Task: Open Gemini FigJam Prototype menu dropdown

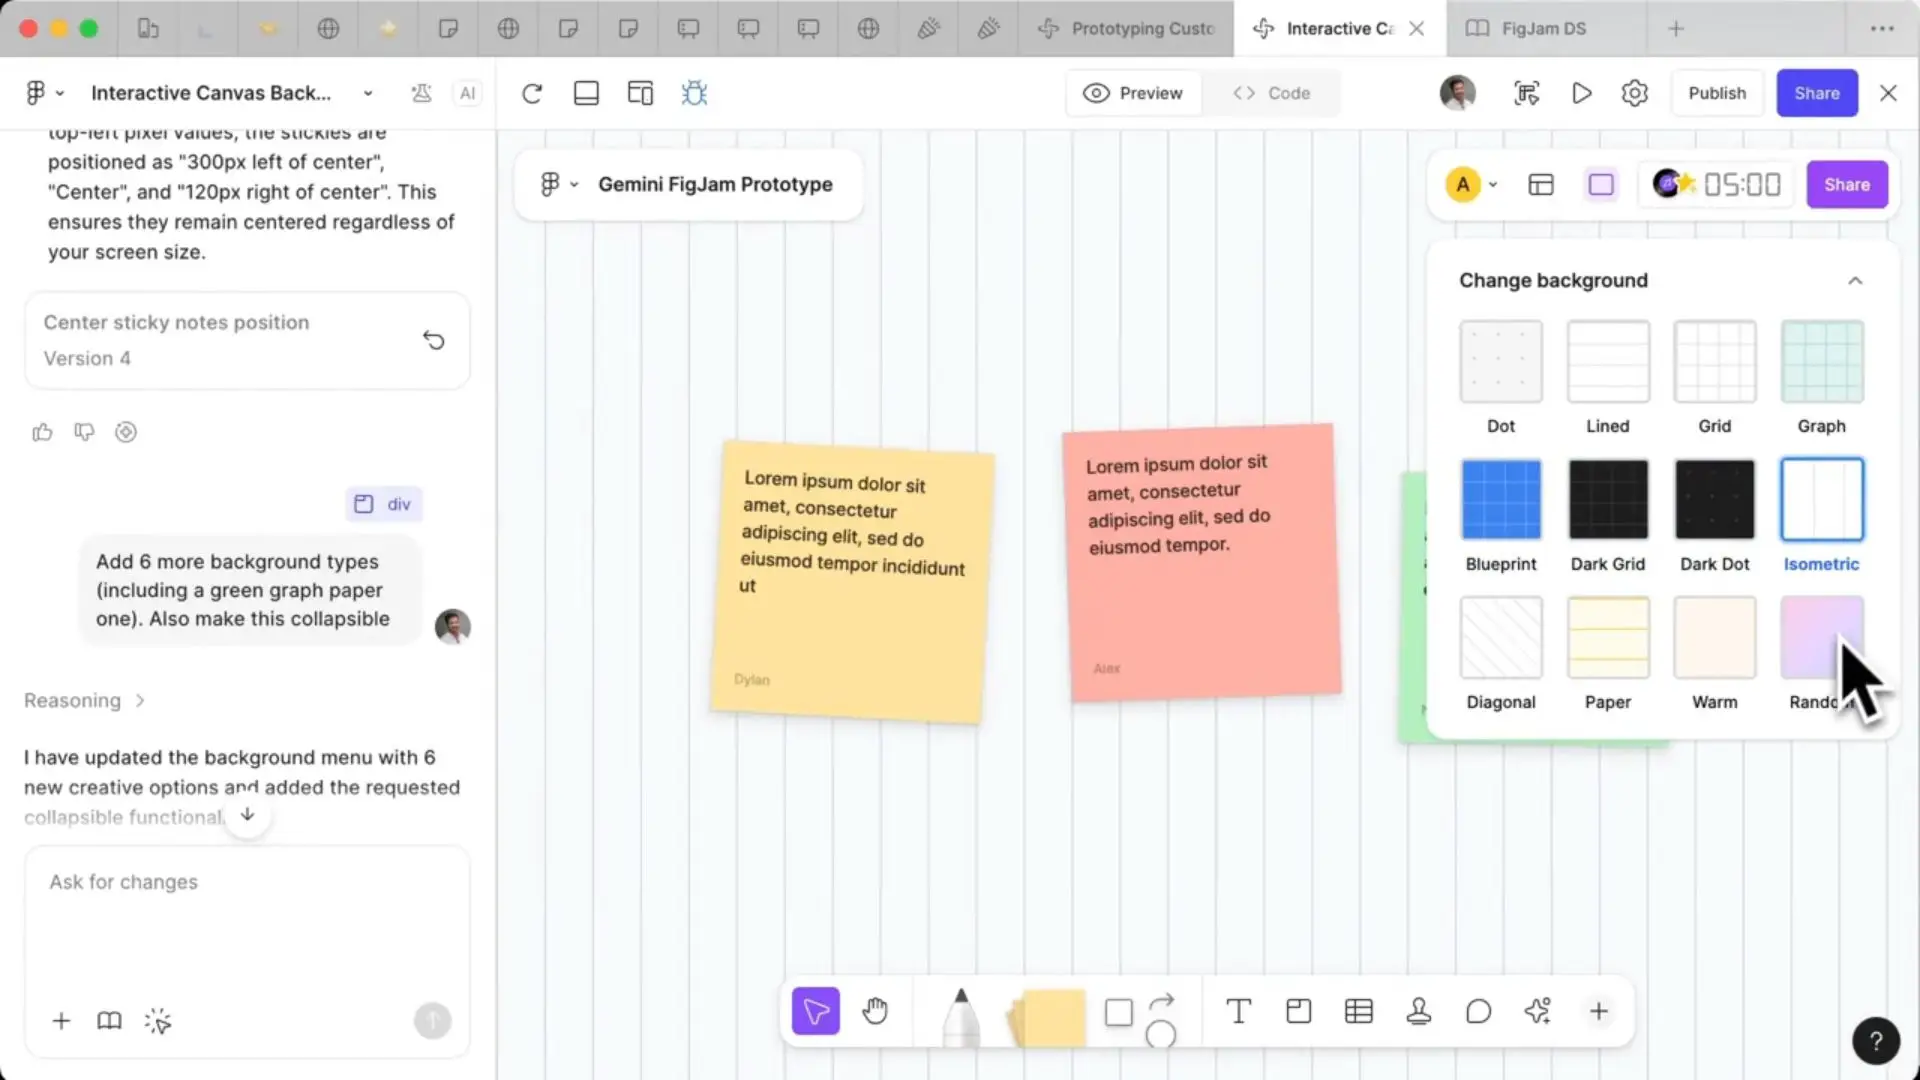Action: 559,184
